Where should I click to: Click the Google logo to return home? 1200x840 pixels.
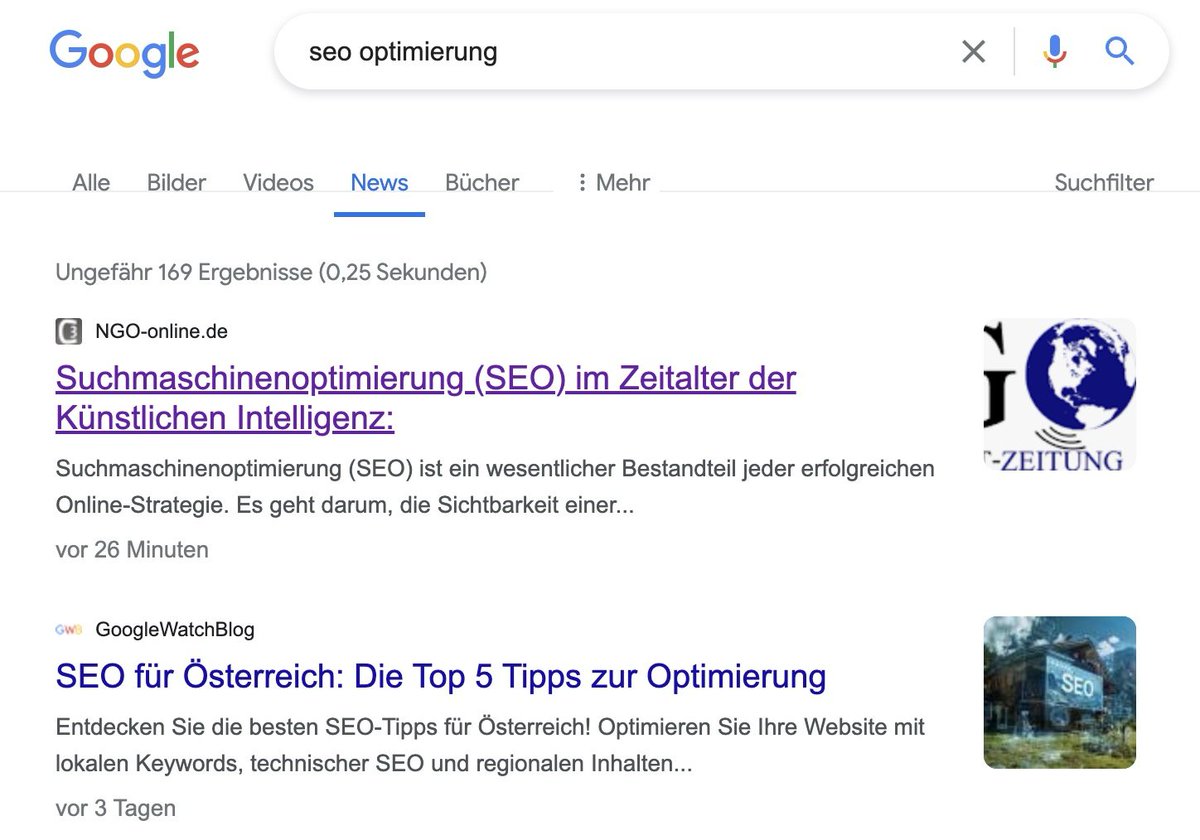coord(123,53)
